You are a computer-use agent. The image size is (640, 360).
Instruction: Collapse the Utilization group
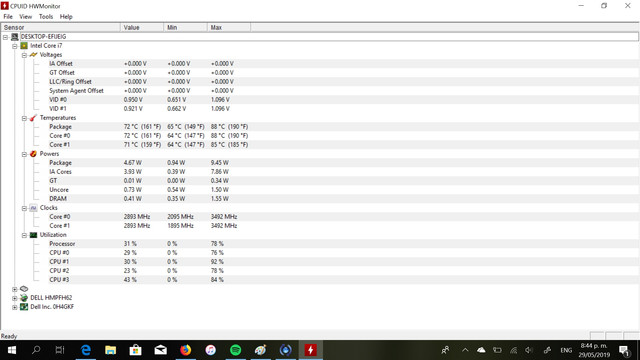[24, 235]
